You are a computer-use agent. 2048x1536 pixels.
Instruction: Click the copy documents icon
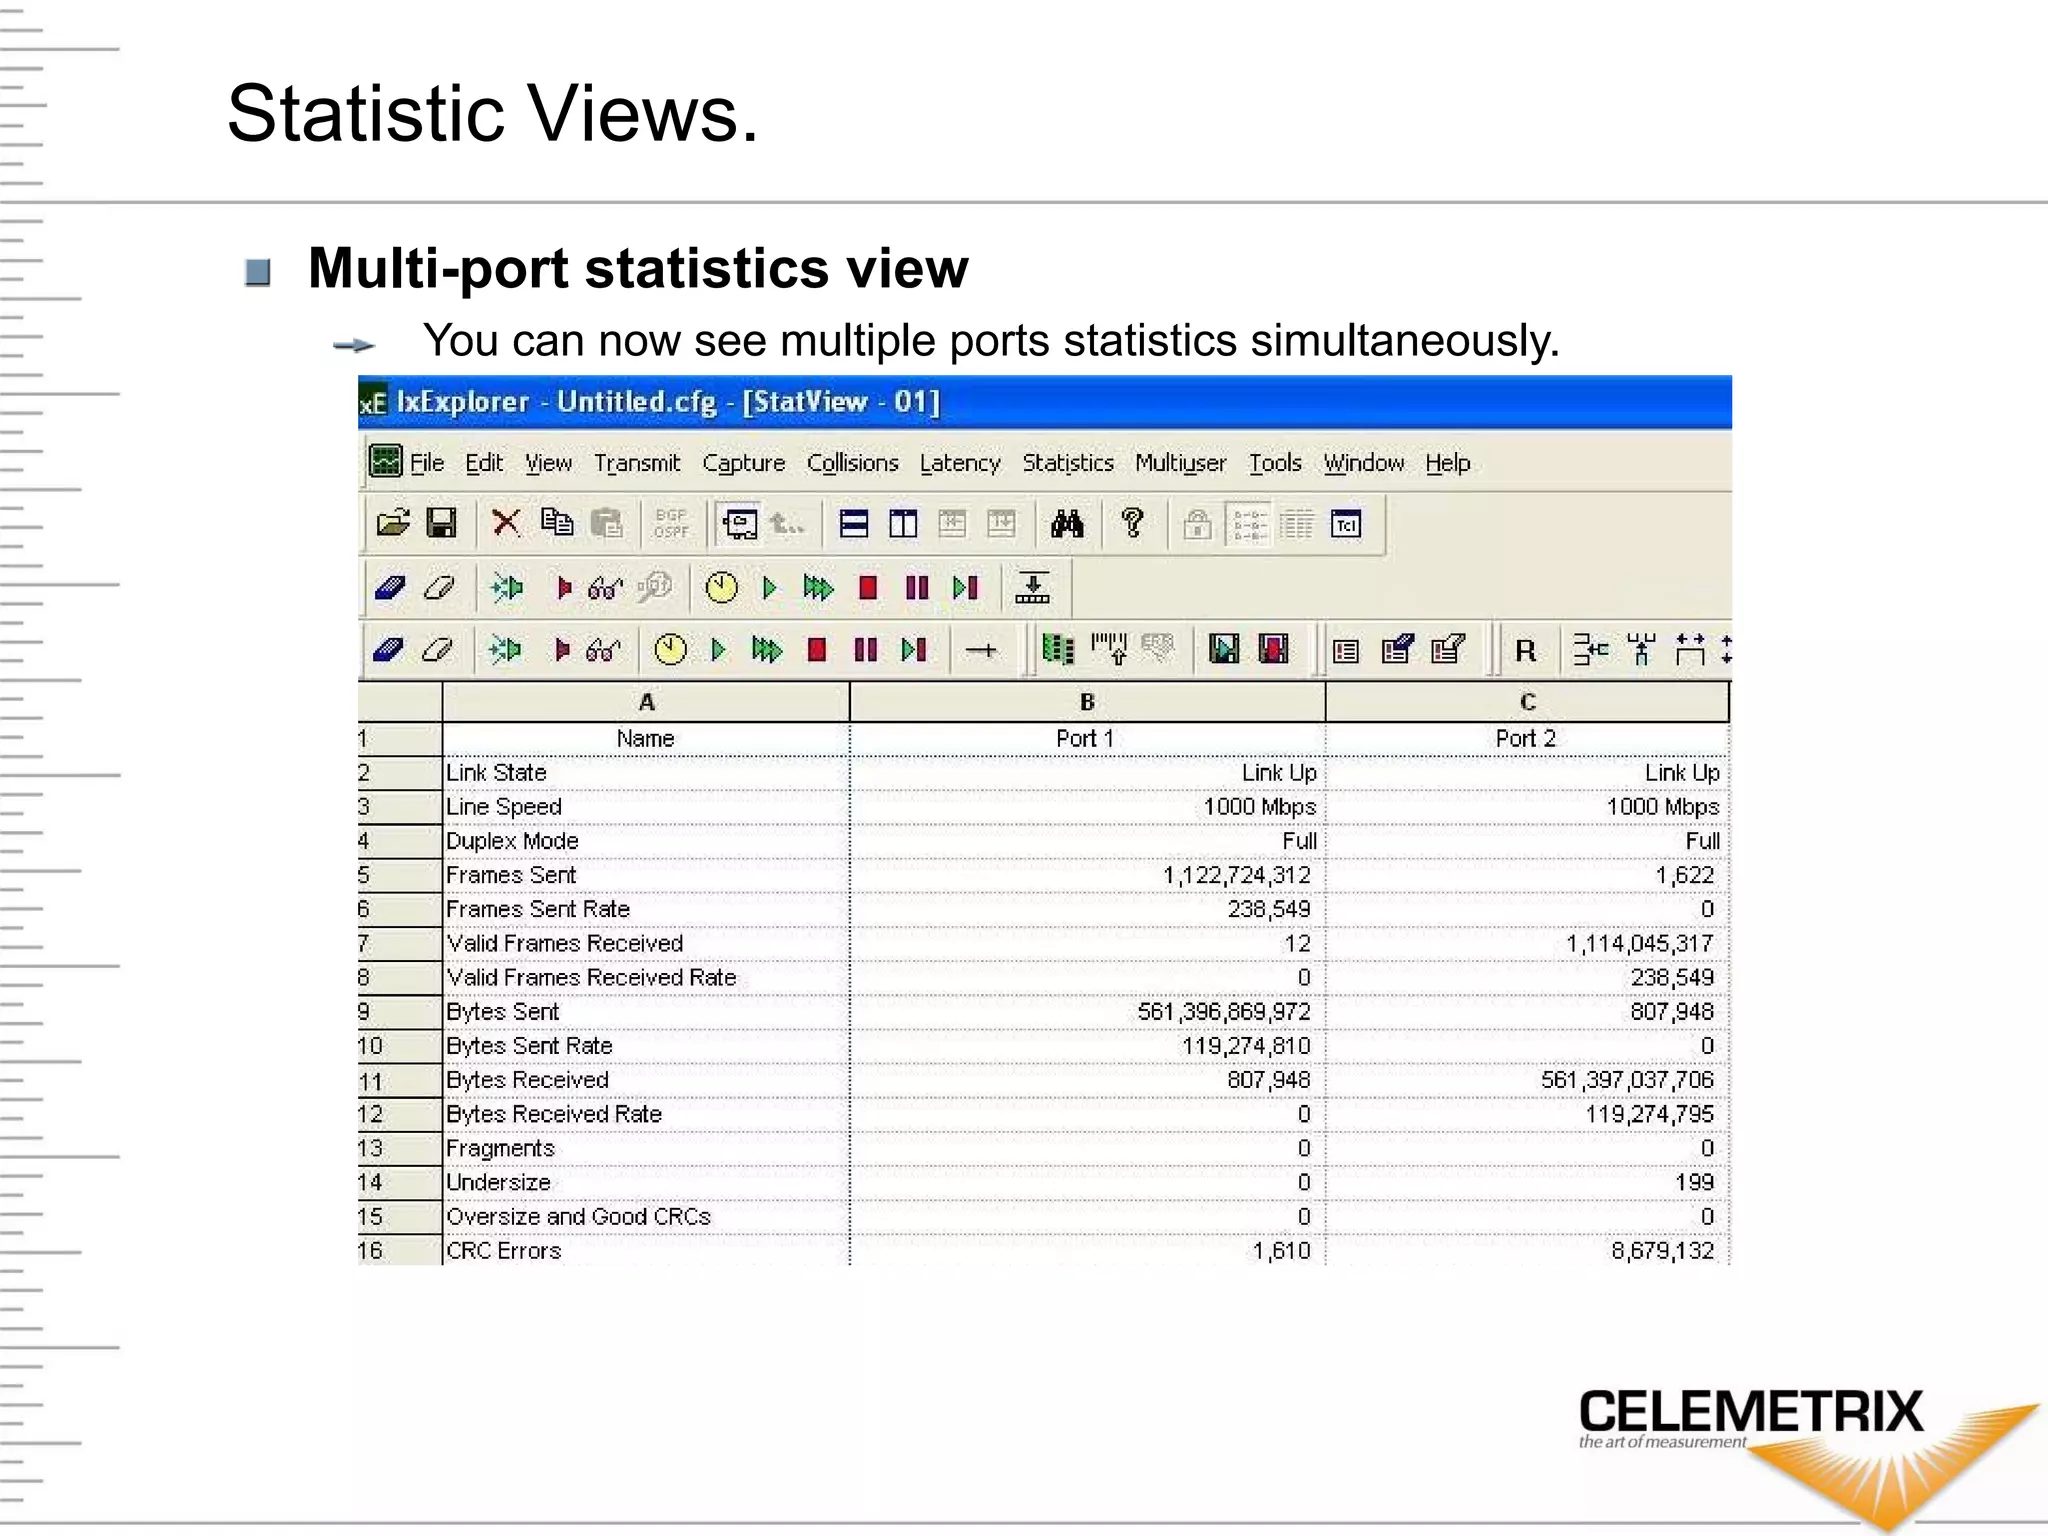click(557, 523)
